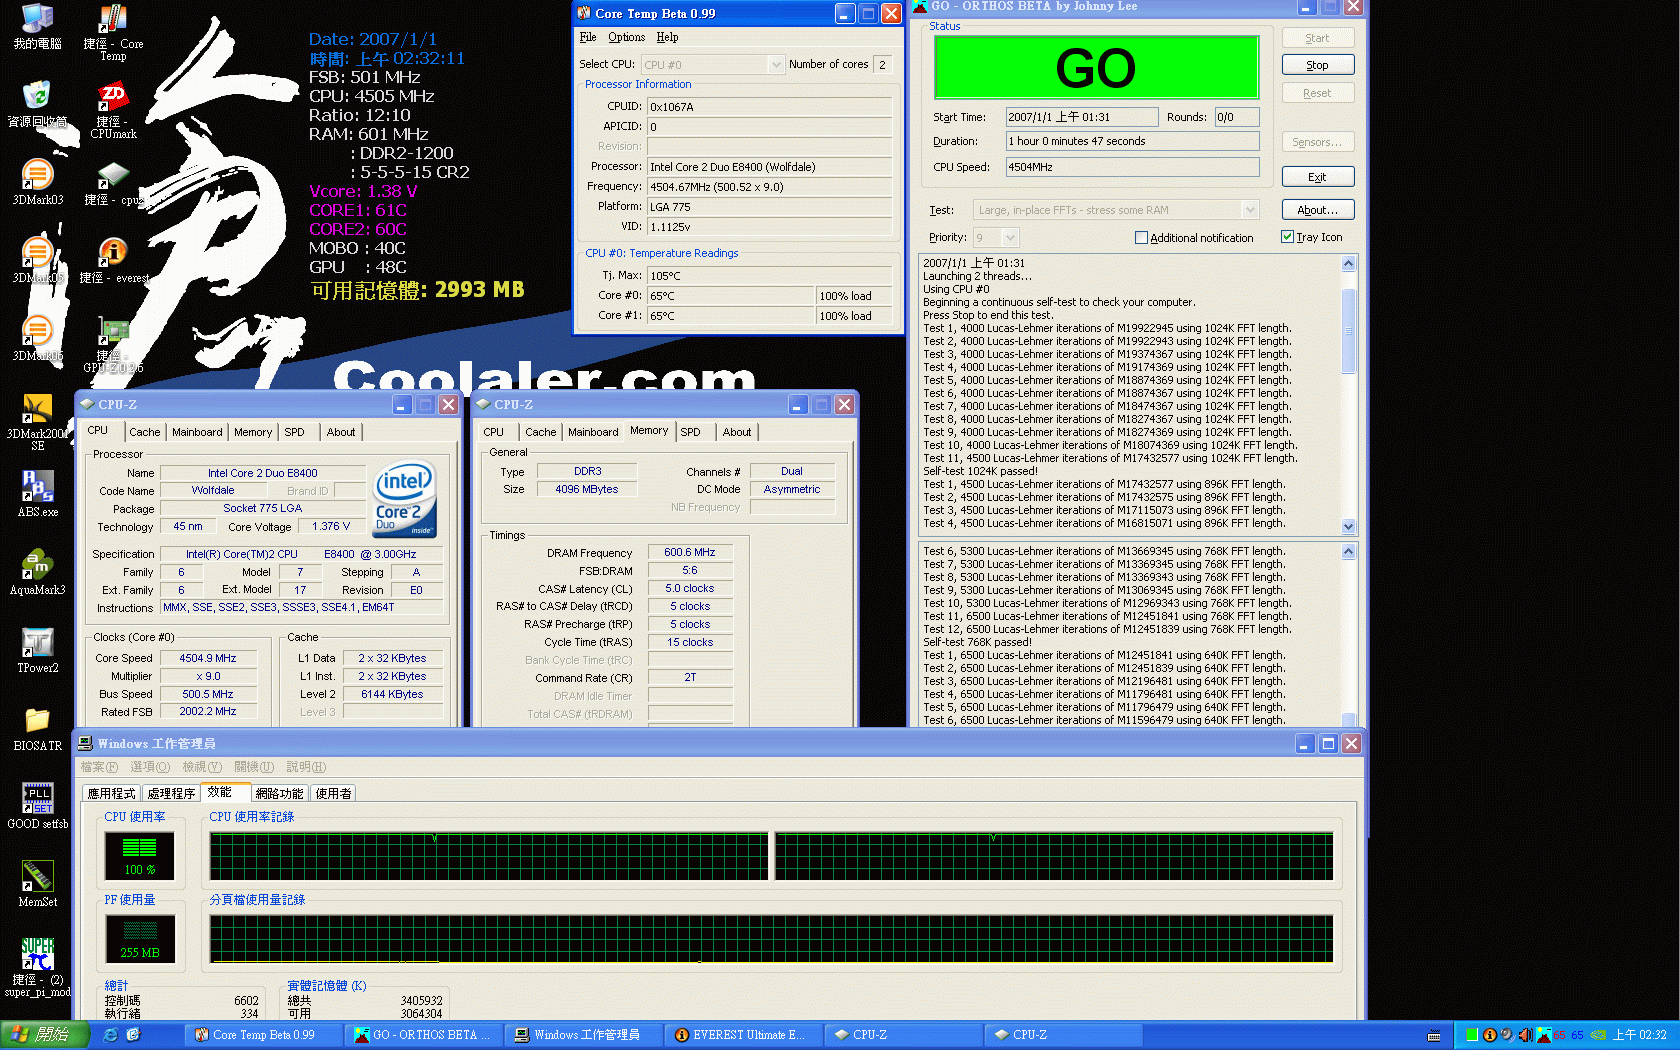Viewport: 1680px width, 1050px height.
Task: Switch to the Cache tab in left CPU-Z
Action: tap(144, 432)
